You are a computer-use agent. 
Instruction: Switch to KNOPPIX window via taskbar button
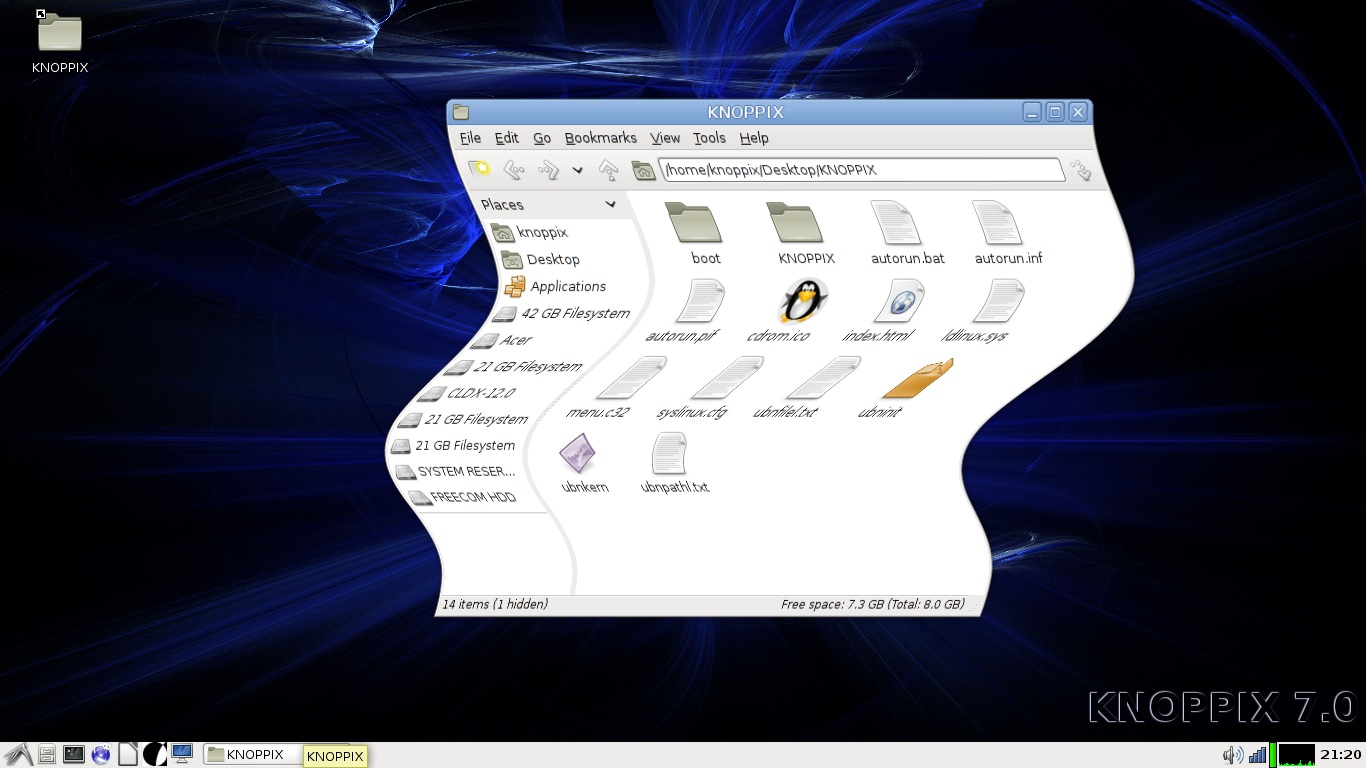(x=253, y=755)
